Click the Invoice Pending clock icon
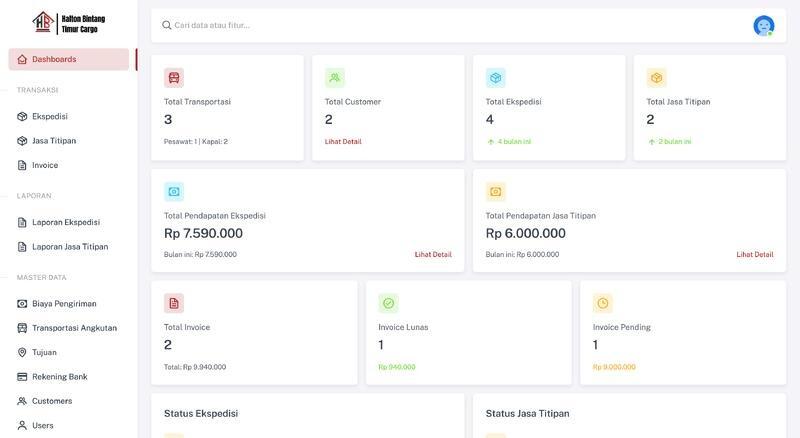Viewport: 800px width, 438px height. (x=602, y=303)
